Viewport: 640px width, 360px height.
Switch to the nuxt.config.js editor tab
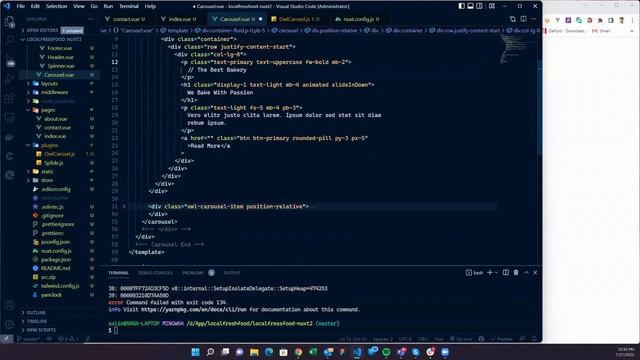[358, 19]
